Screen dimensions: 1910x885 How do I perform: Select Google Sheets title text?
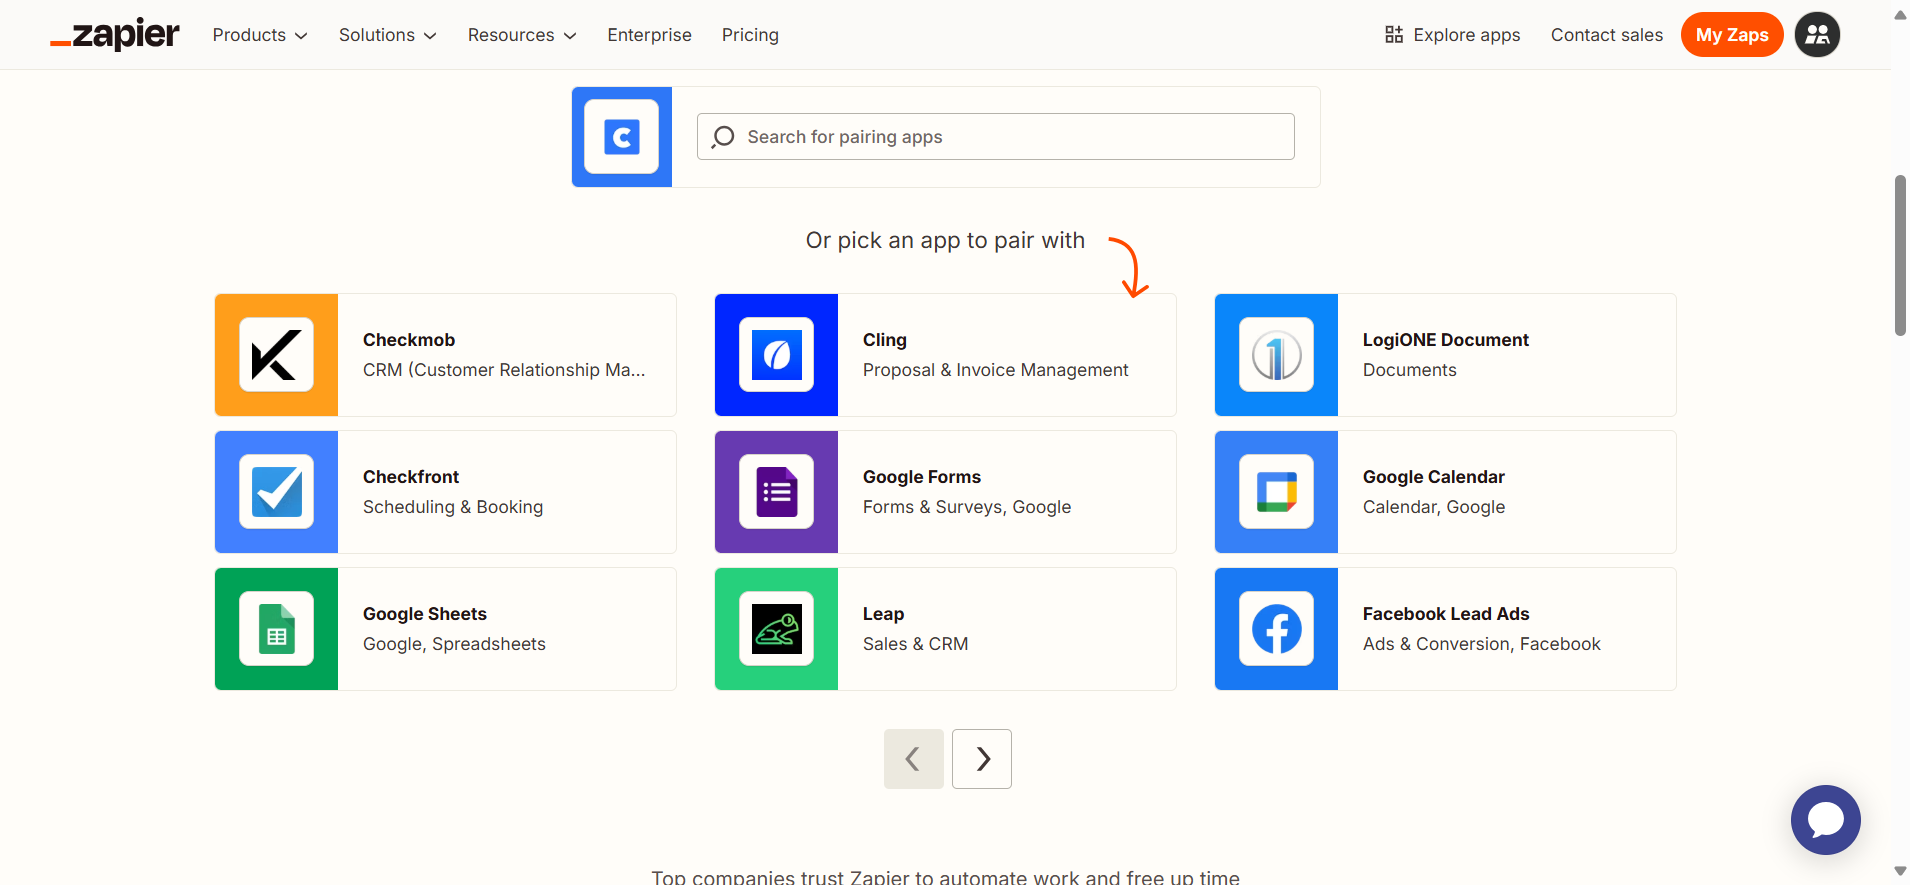425,614
